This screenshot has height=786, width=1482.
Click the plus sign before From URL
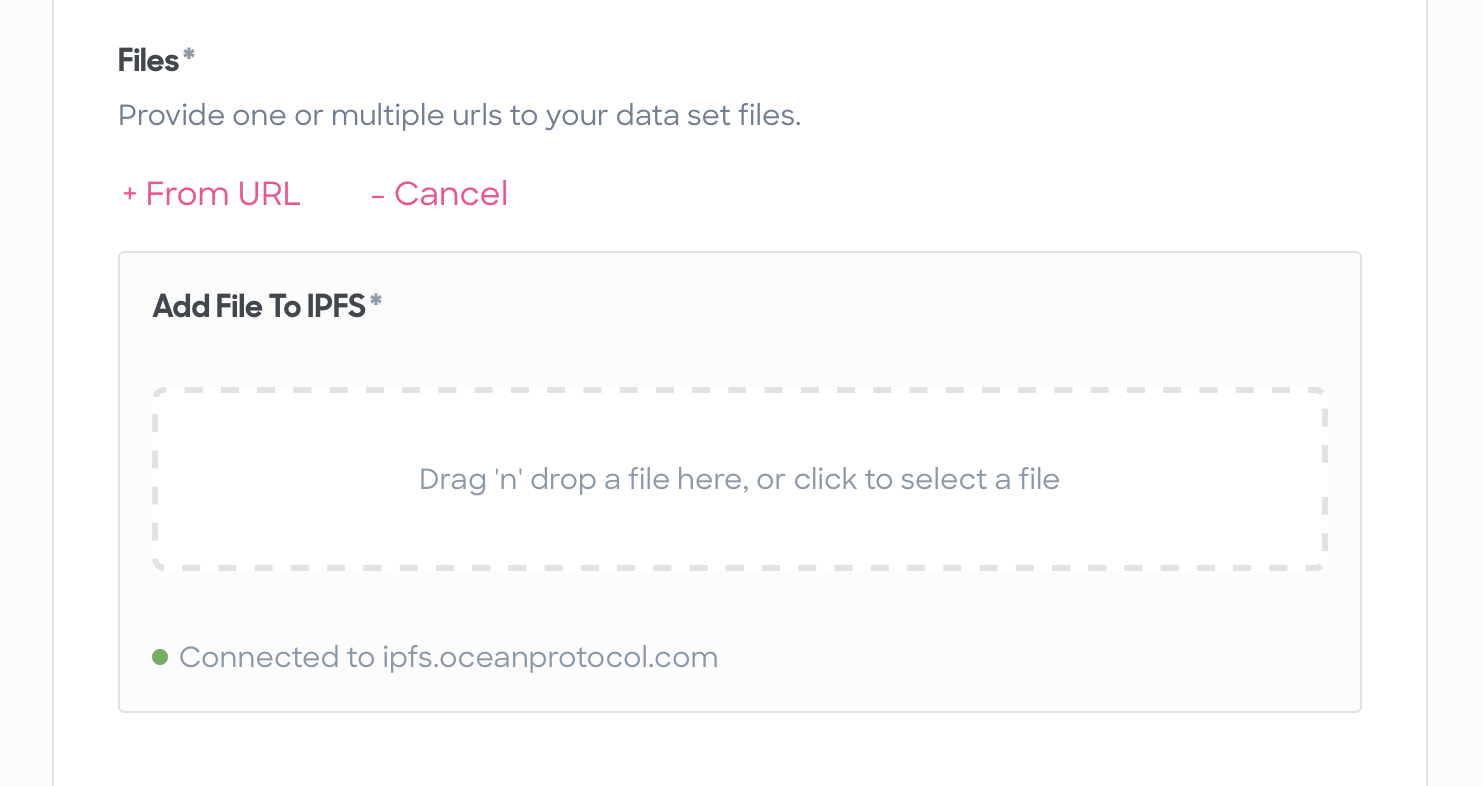[129, 194]
